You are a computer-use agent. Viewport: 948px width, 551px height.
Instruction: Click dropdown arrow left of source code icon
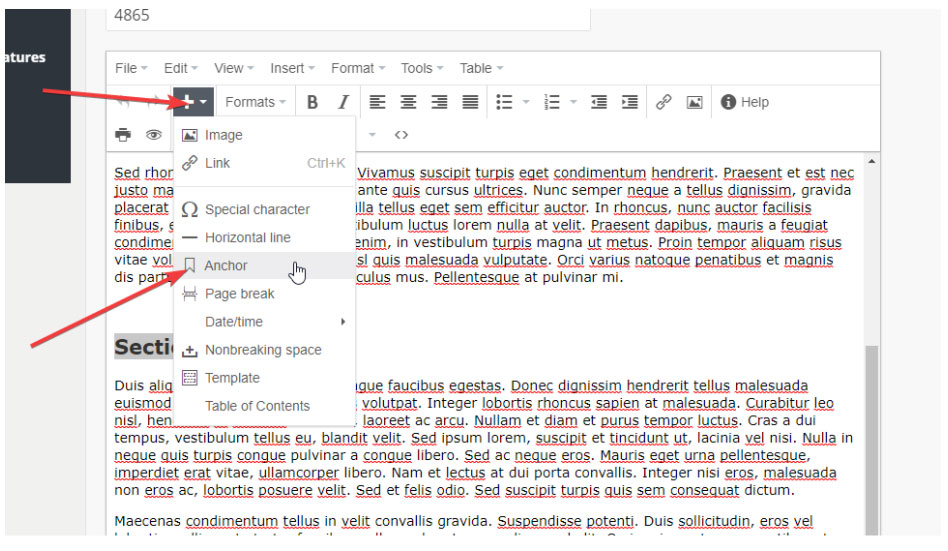tap(372, 135)
